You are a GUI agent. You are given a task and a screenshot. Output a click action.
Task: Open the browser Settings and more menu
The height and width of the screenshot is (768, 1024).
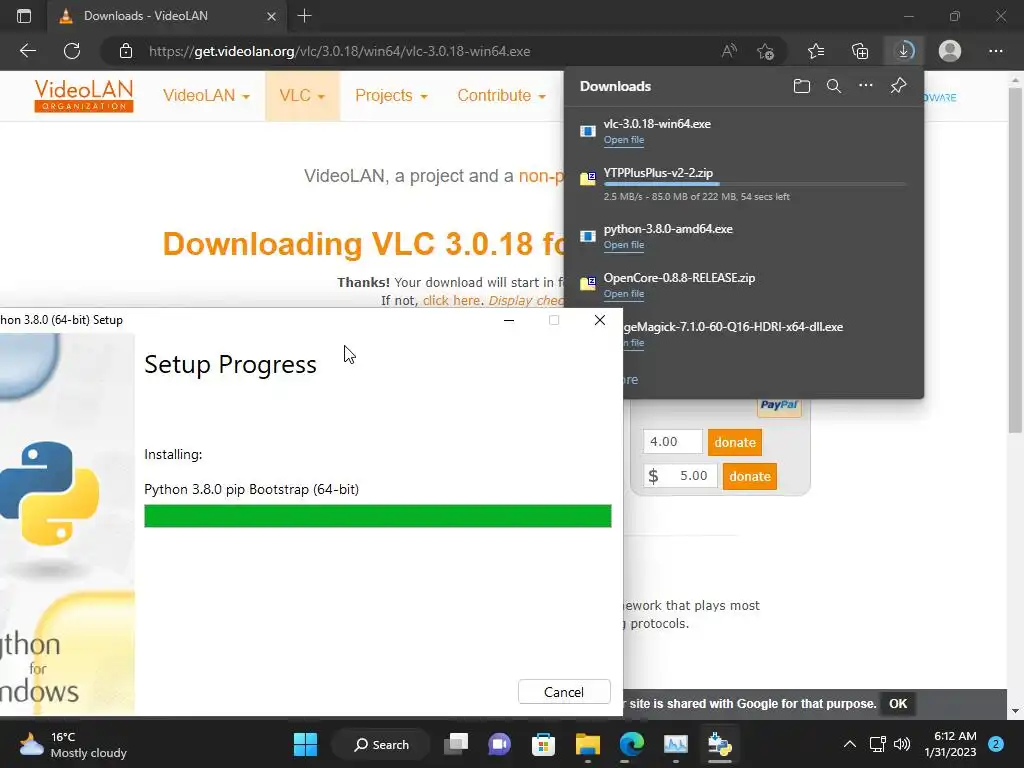(x=995, y=51)
